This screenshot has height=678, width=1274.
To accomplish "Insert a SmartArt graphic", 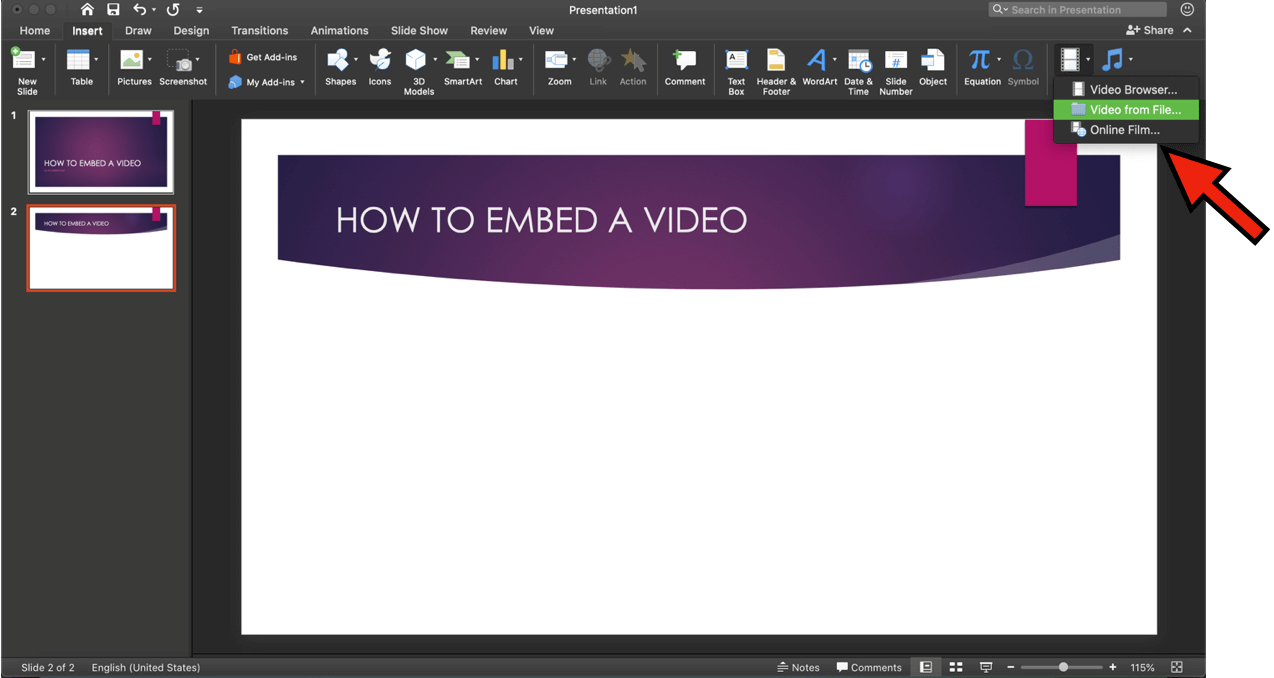I will [x=462, y=67].
